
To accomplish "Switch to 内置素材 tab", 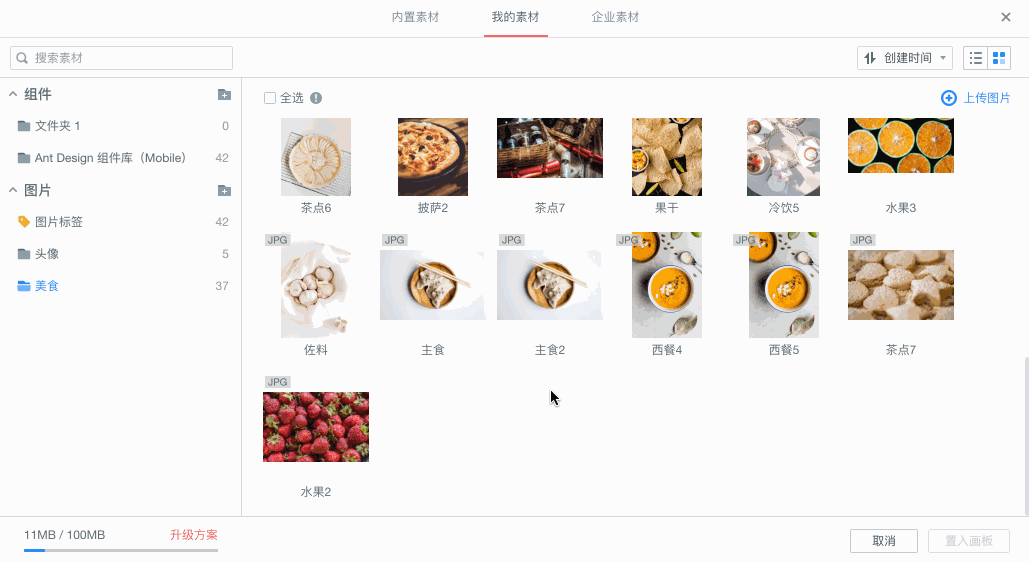I will click(415, 17).
